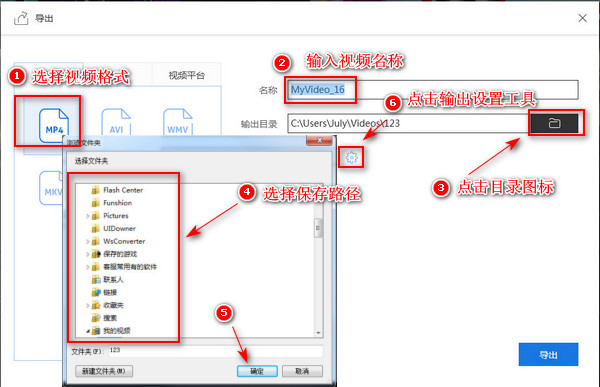The height and width of the screenshot is (387, 600).
Task: Select the MKV format icon
Action: tap(51, 188)
